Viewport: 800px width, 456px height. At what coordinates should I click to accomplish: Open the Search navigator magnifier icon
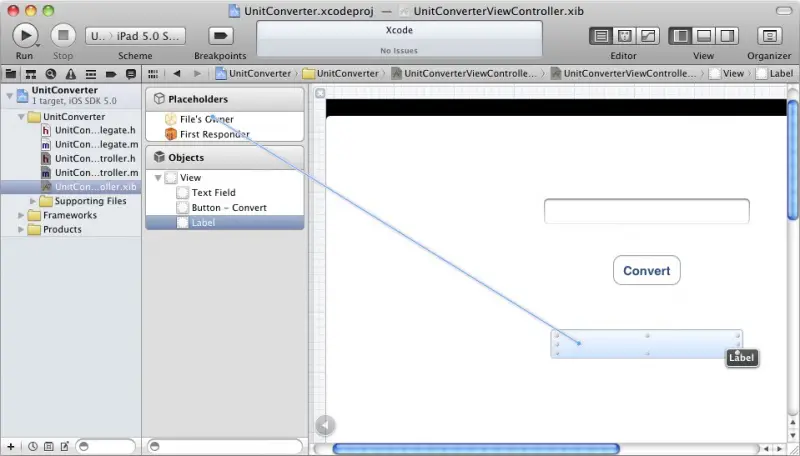49,74
